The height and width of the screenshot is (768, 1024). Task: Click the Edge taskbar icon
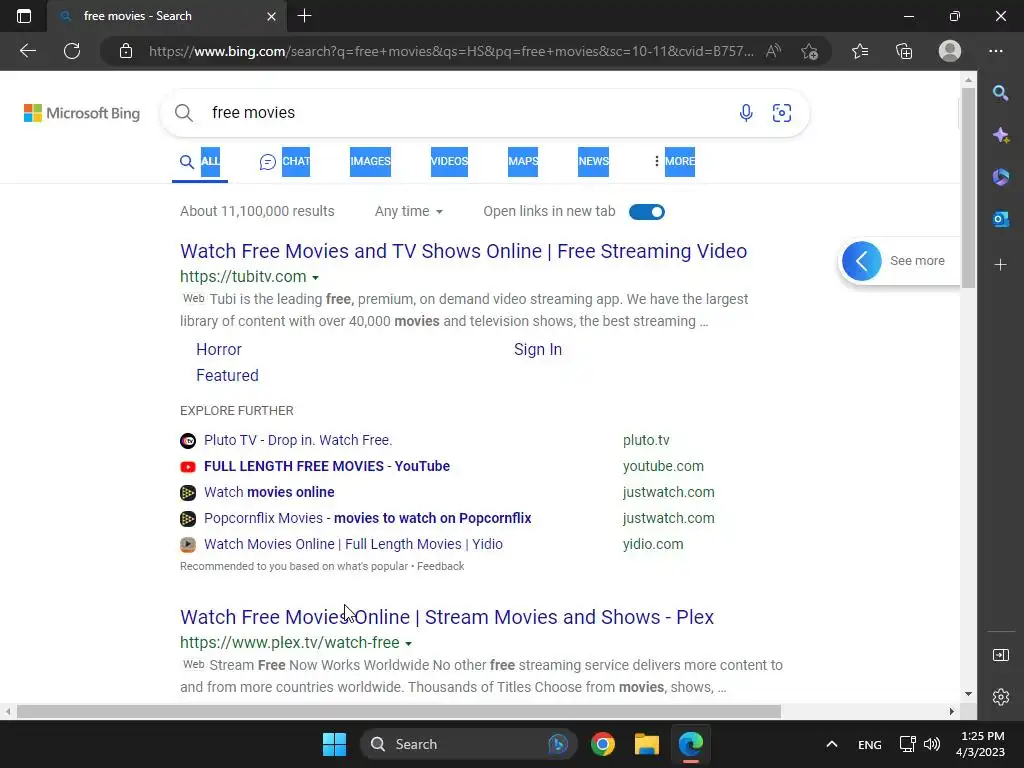pos(690,744)
